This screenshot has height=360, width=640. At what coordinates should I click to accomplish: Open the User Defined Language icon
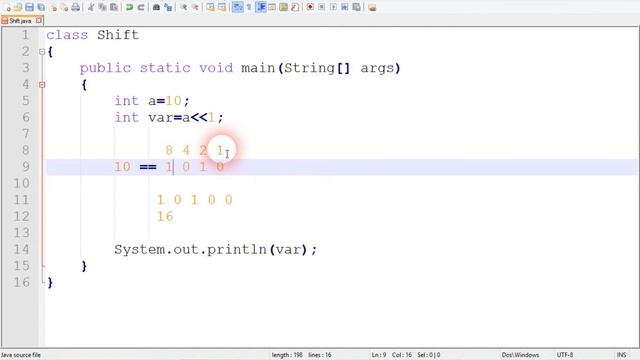pos(272,7)
